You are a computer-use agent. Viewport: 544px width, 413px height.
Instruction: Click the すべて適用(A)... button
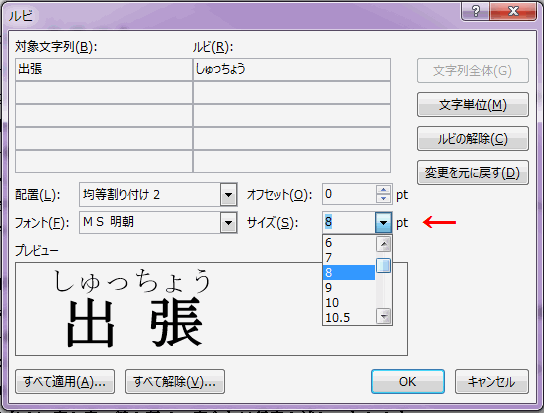coord(65,382)
